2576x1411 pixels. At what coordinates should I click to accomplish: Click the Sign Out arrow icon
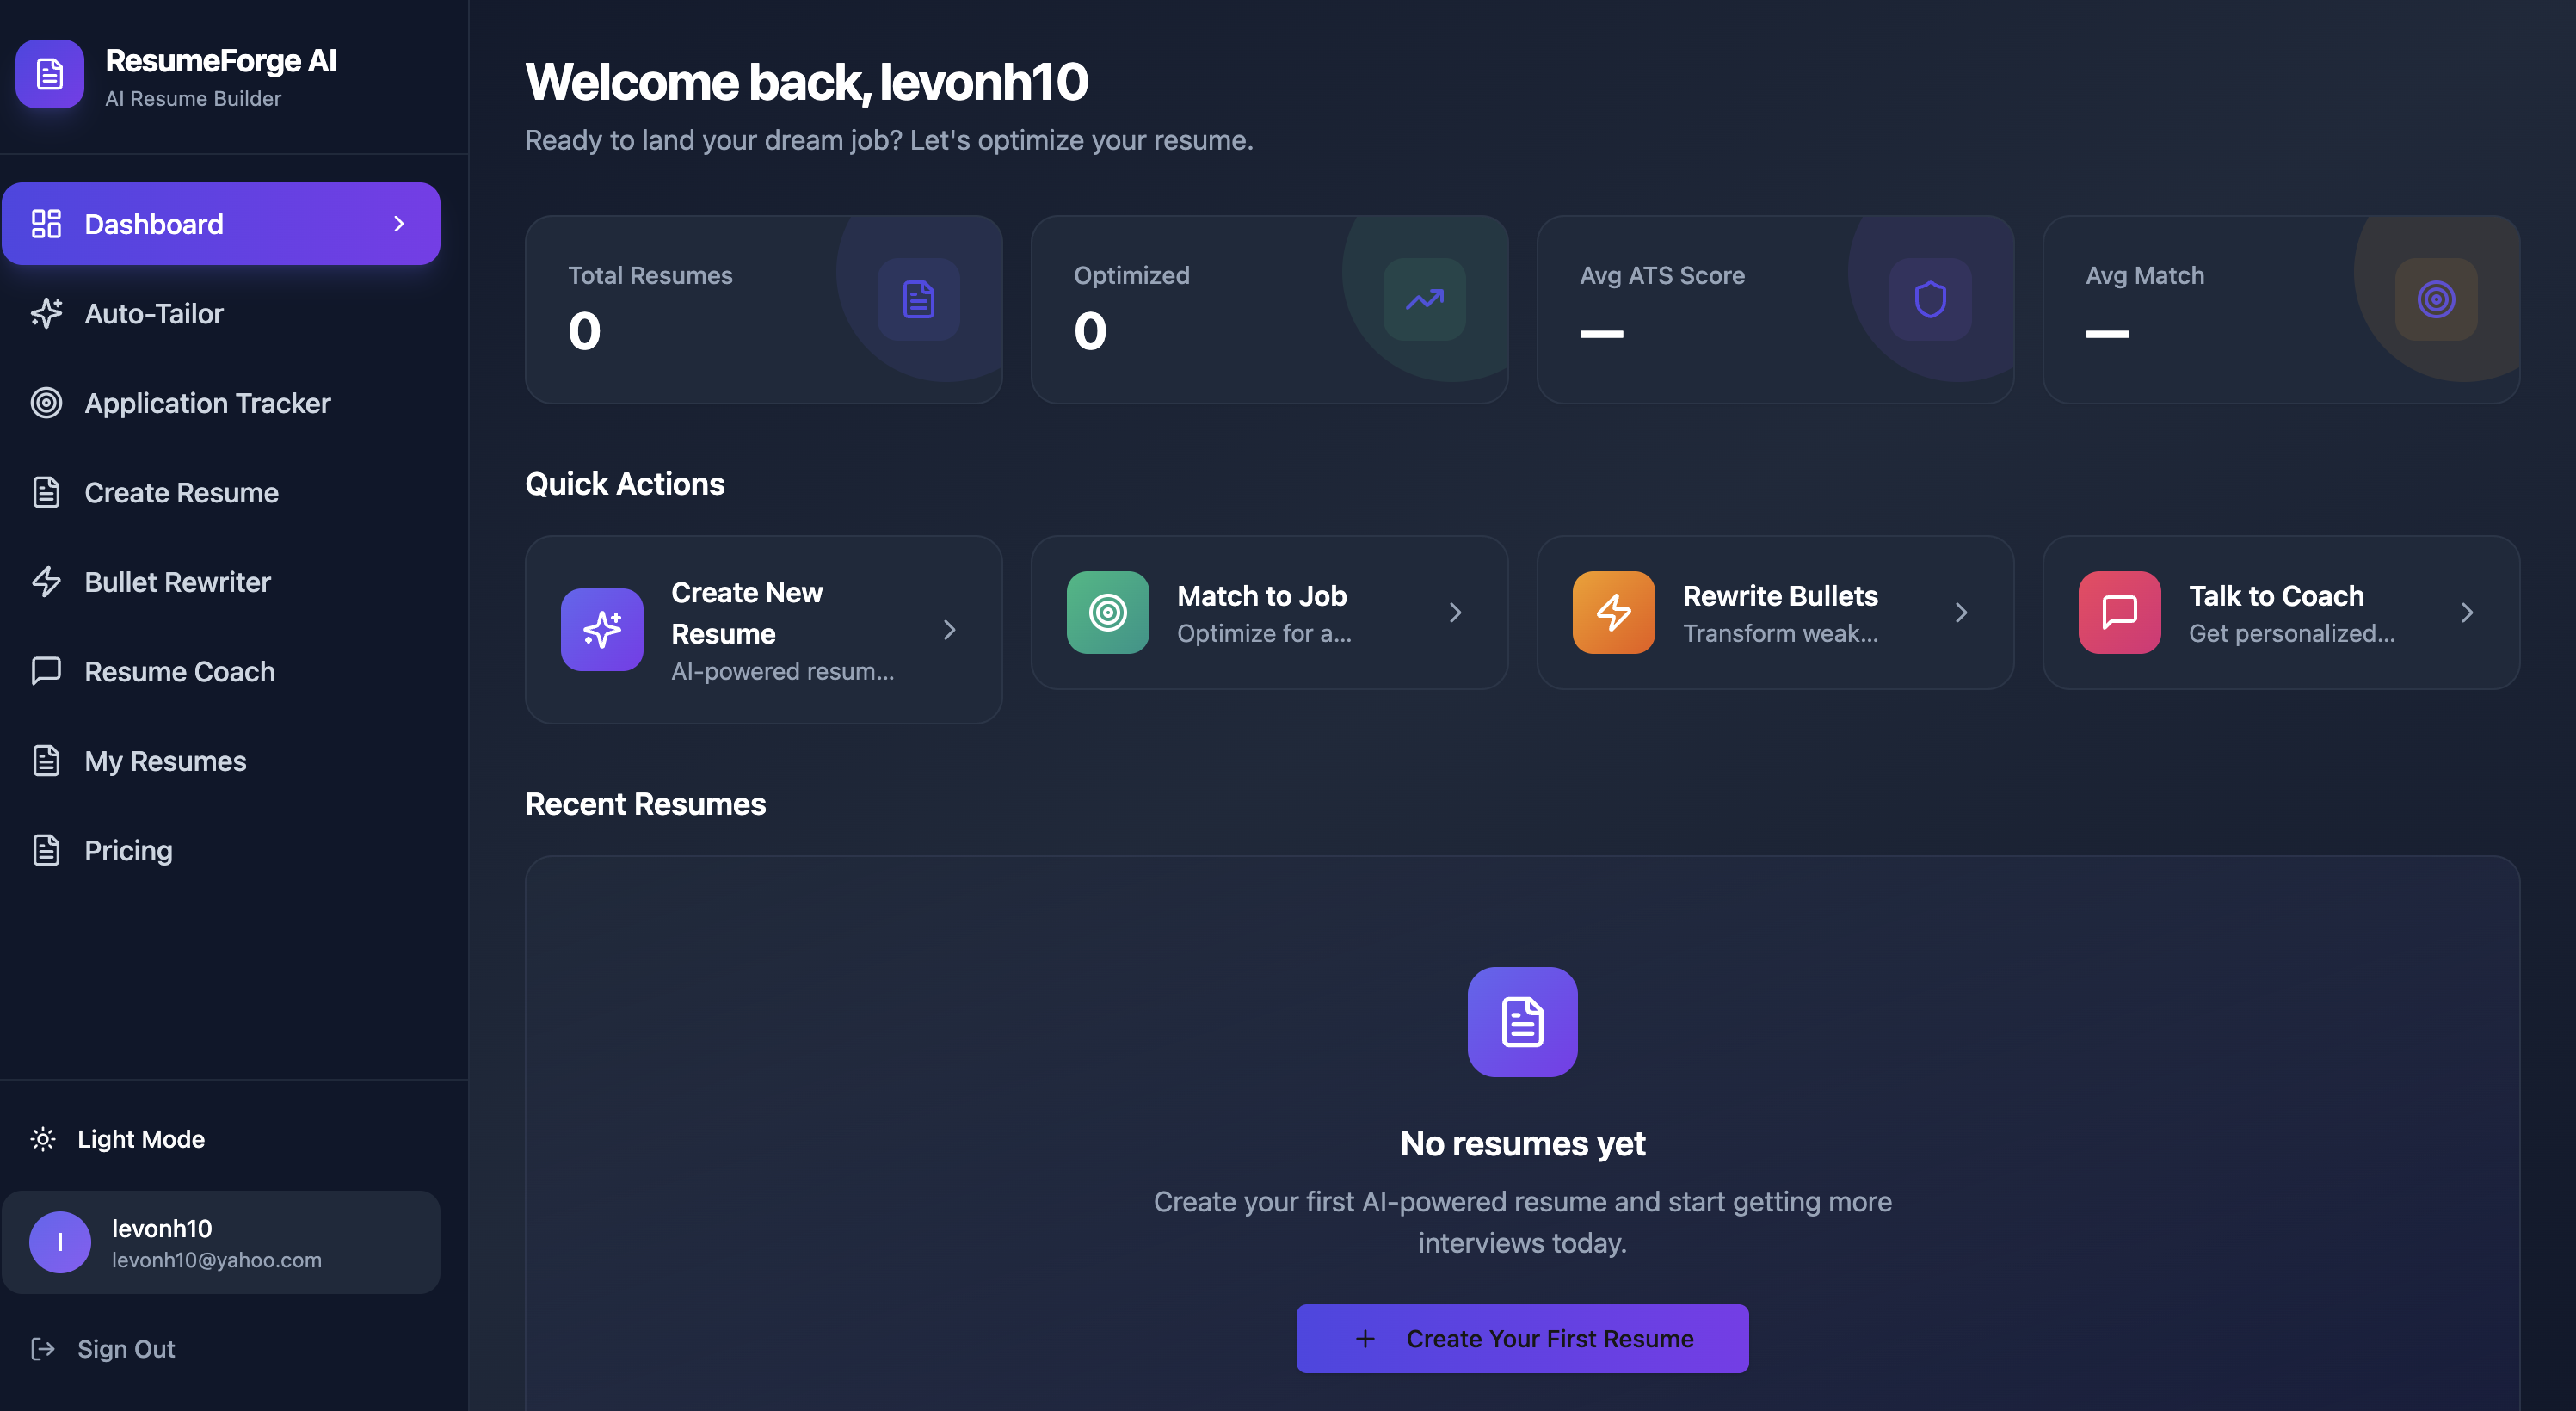[44, 1348]
